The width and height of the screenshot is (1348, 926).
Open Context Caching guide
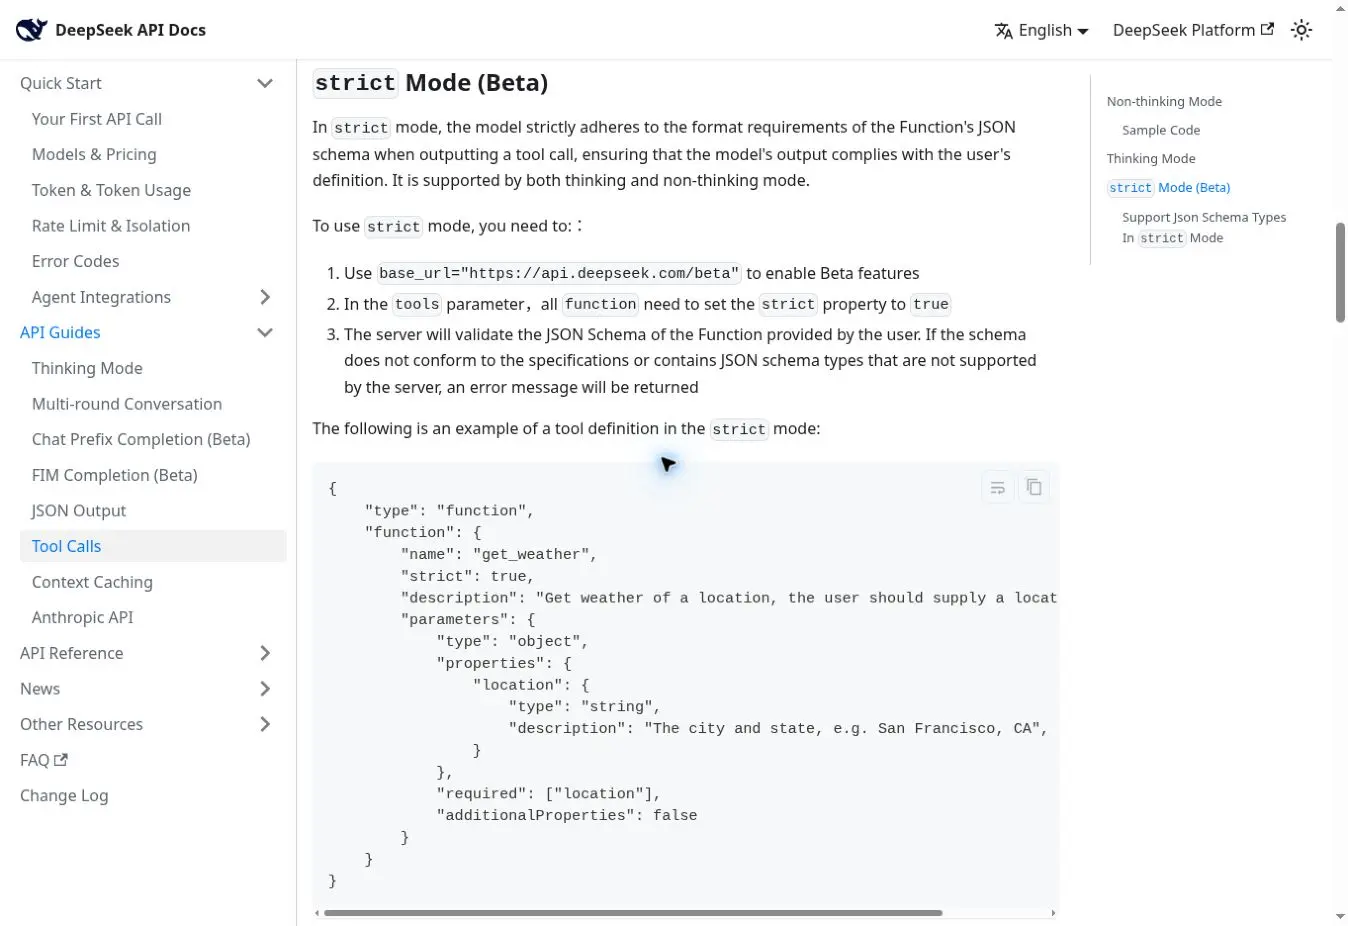click(92, 582)
